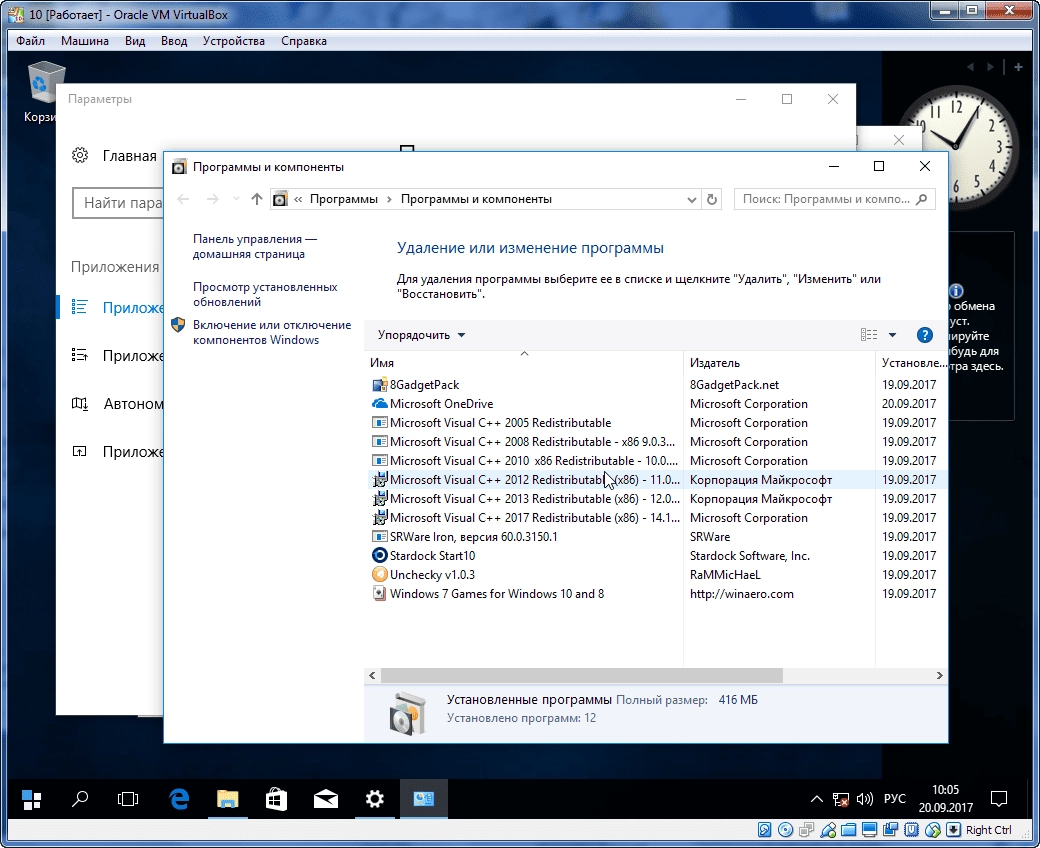1040x848 pixels.
Task: Open Help with the blue question icon
Action: (925, 335)
